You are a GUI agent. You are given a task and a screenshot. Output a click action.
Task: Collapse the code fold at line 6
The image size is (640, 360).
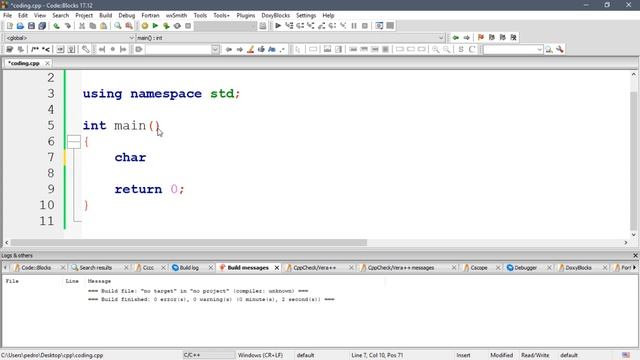click(74, 142)
